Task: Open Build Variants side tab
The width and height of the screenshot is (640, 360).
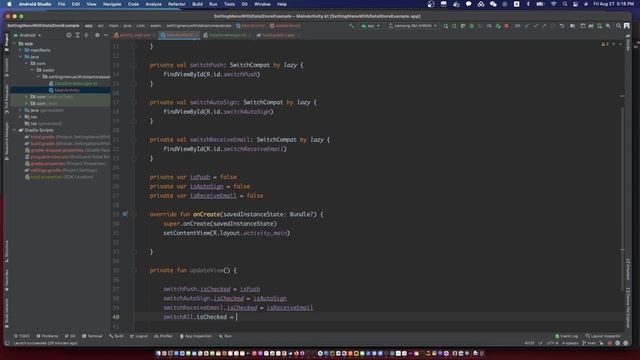Action: click(x=7, y=313)
